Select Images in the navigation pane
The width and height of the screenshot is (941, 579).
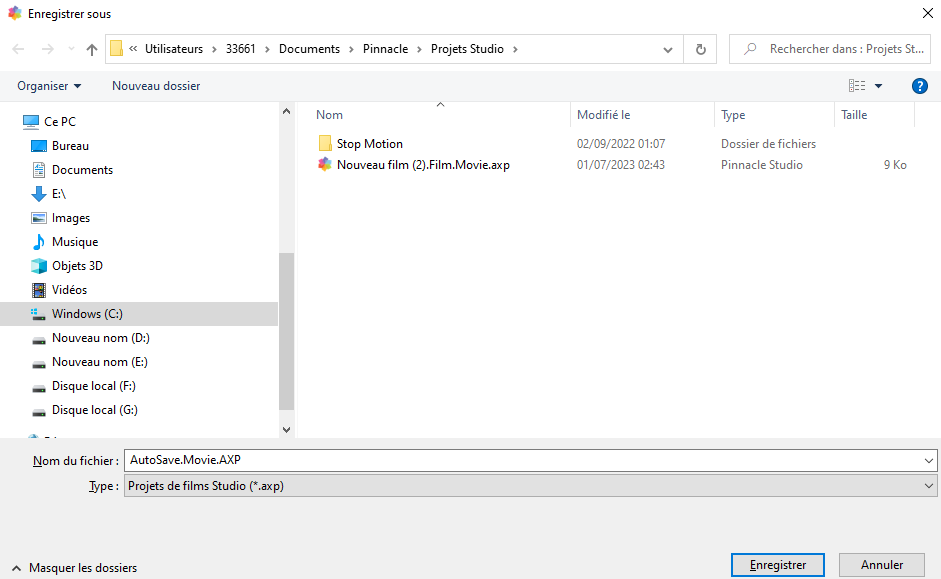coord(71,218)
